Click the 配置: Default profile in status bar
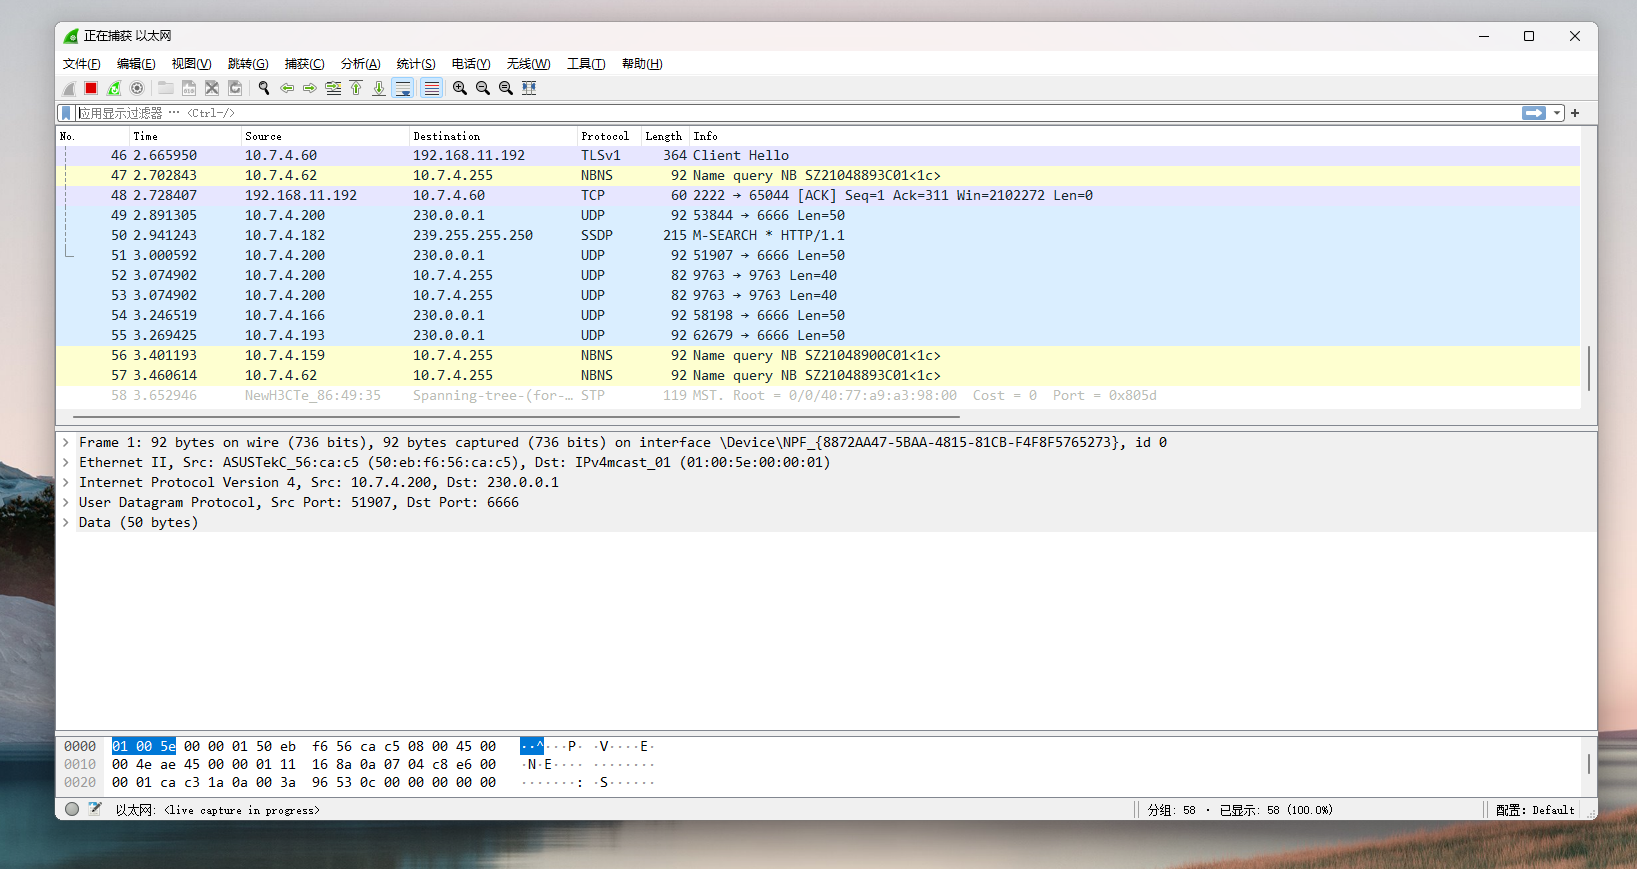The height and width of the screenshot is (869, 1637). point(1535,810)
